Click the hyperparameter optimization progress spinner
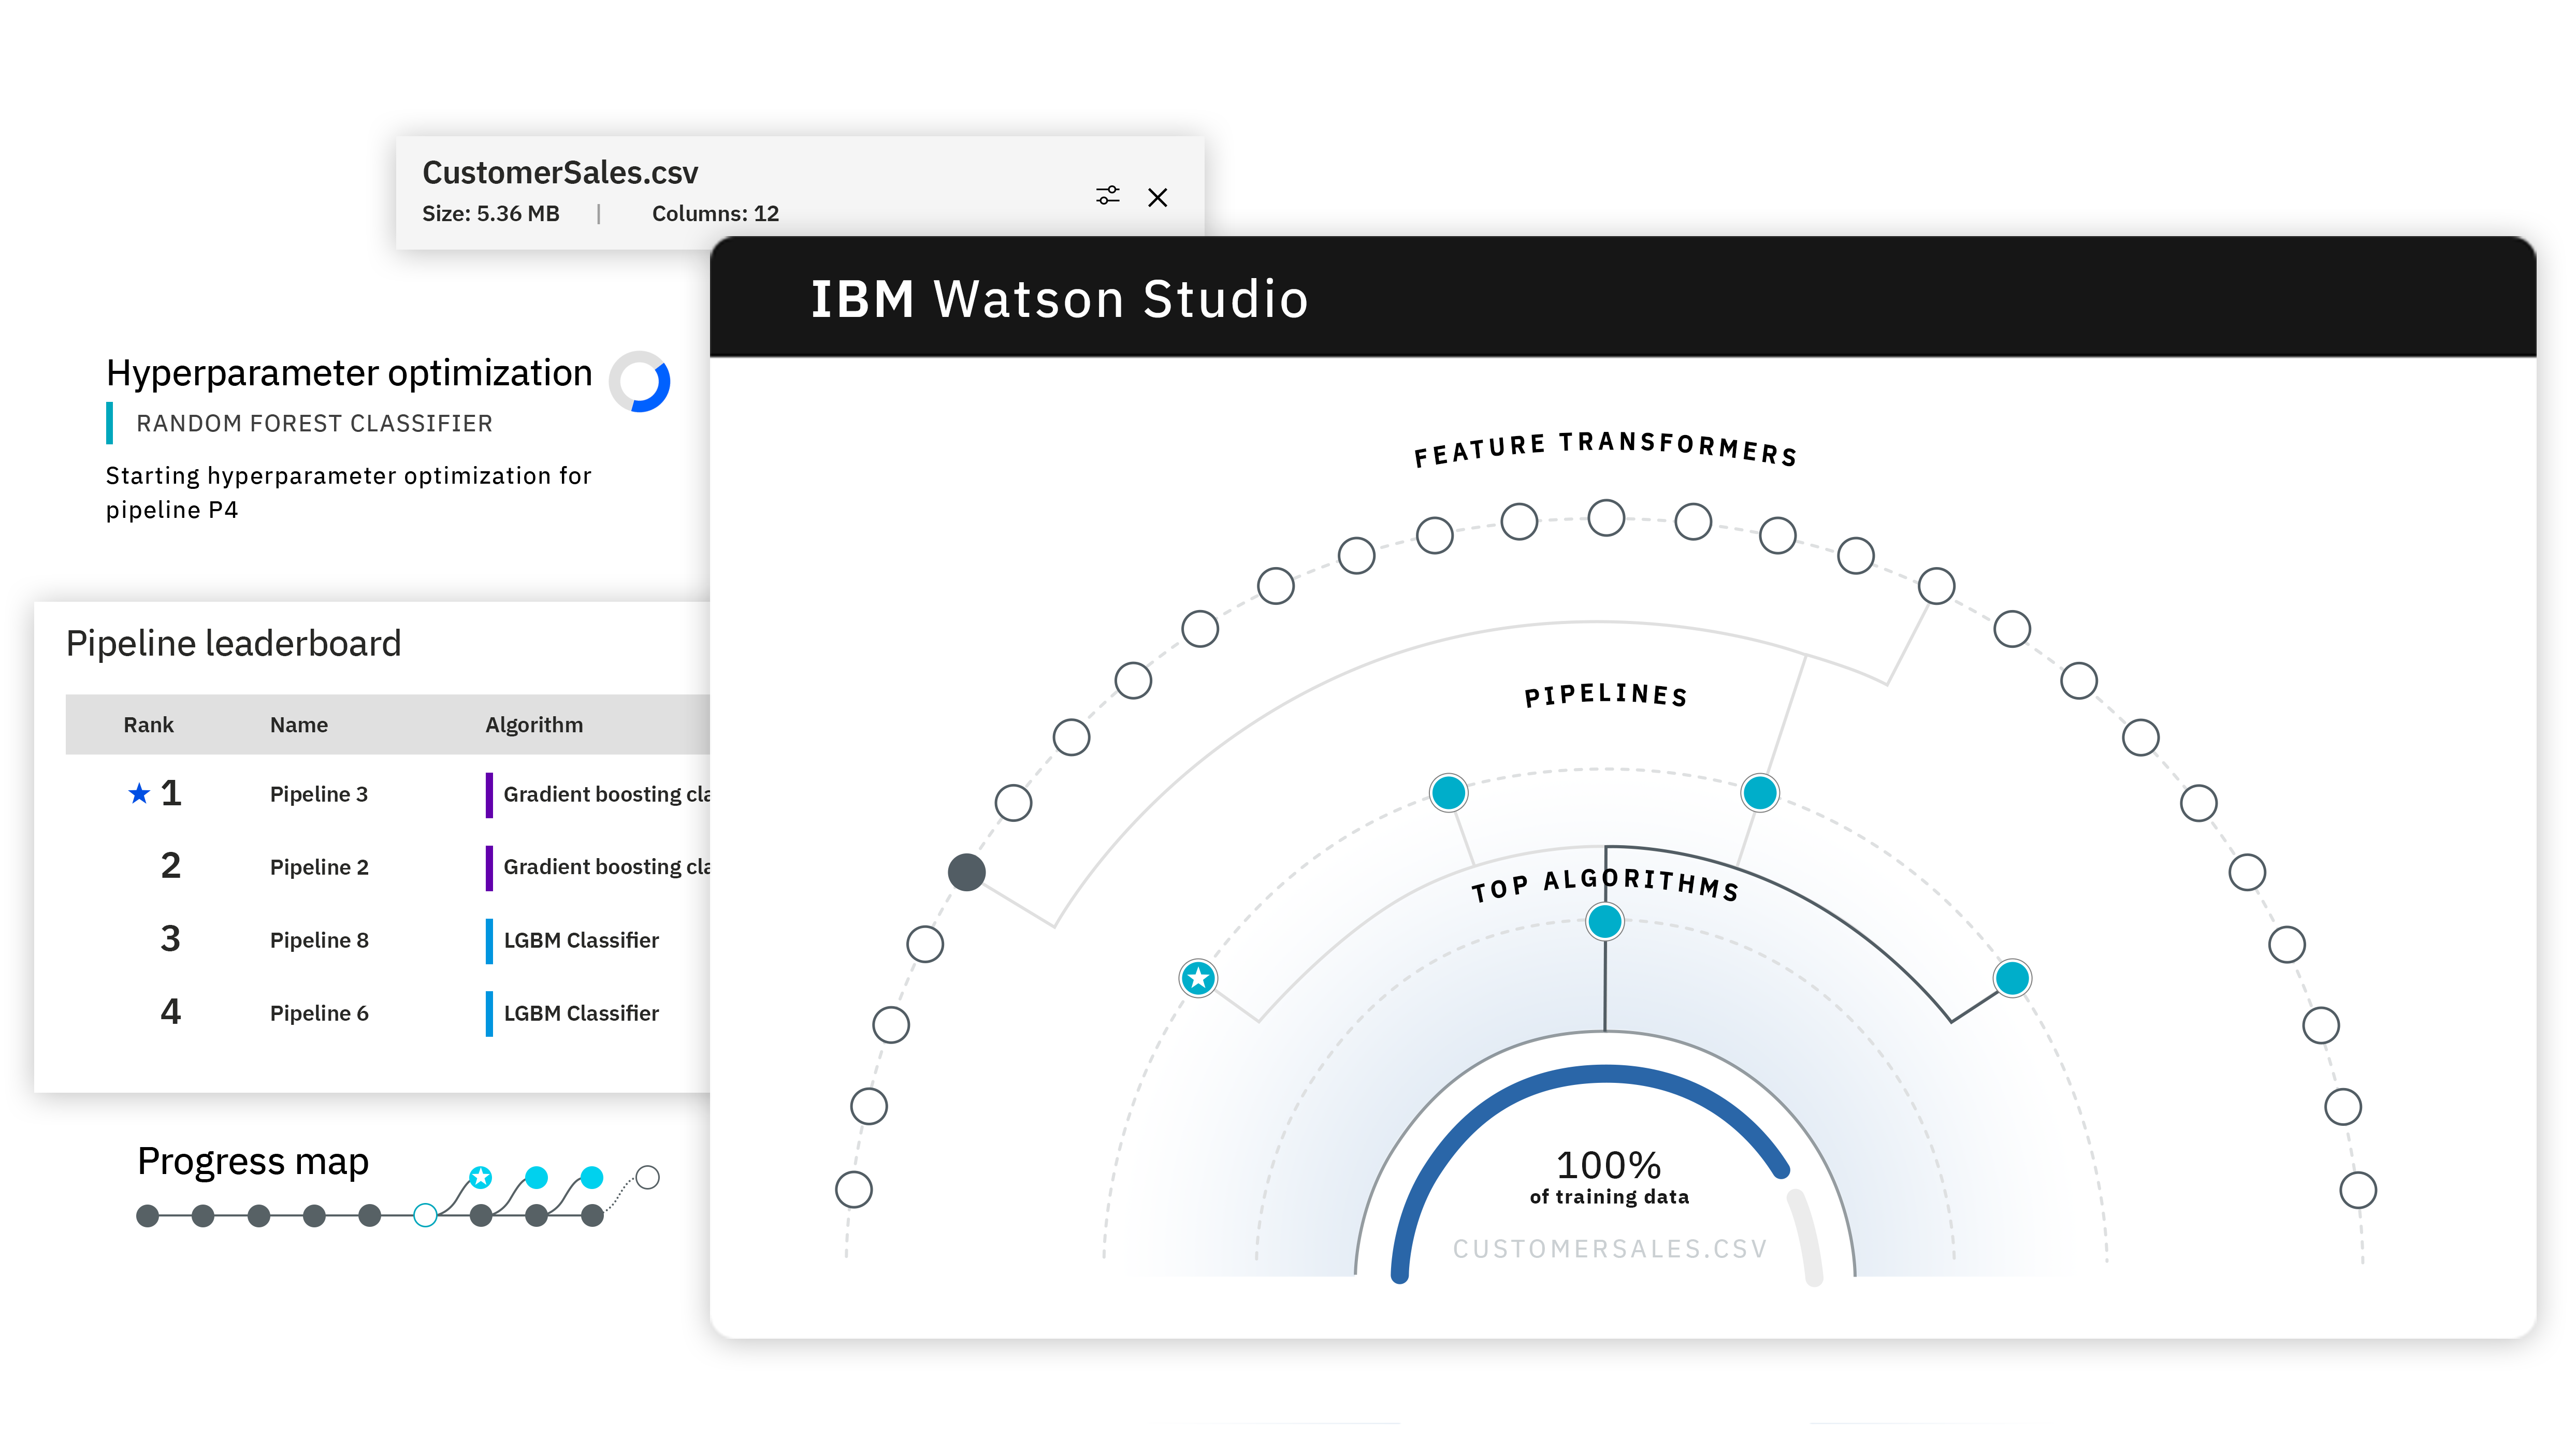Image resolution: width=2576 pixels, height=1449 pixels. tap(639, 382)
